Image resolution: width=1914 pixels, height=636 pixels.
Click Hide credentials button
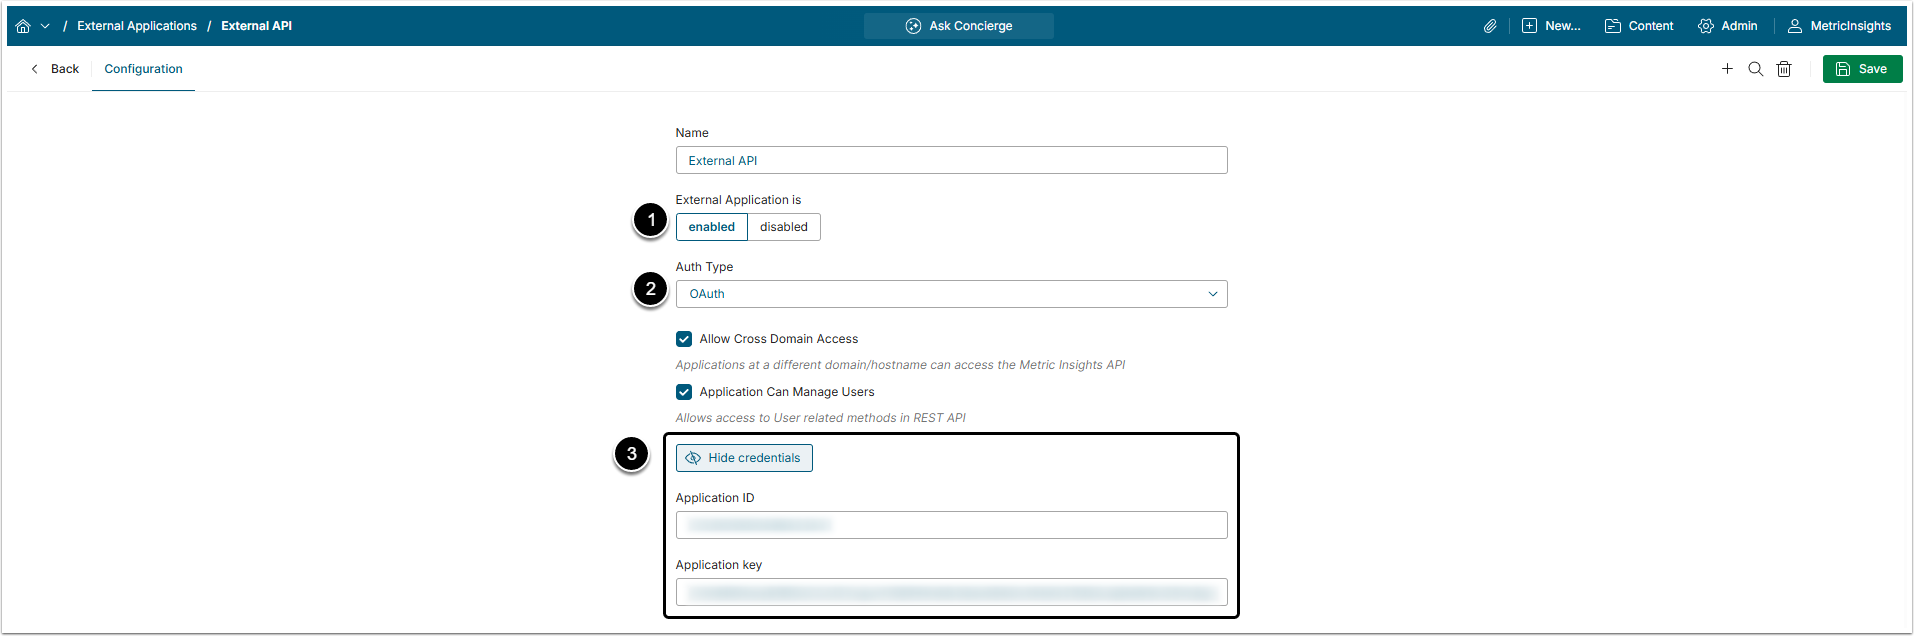[744, 458]
